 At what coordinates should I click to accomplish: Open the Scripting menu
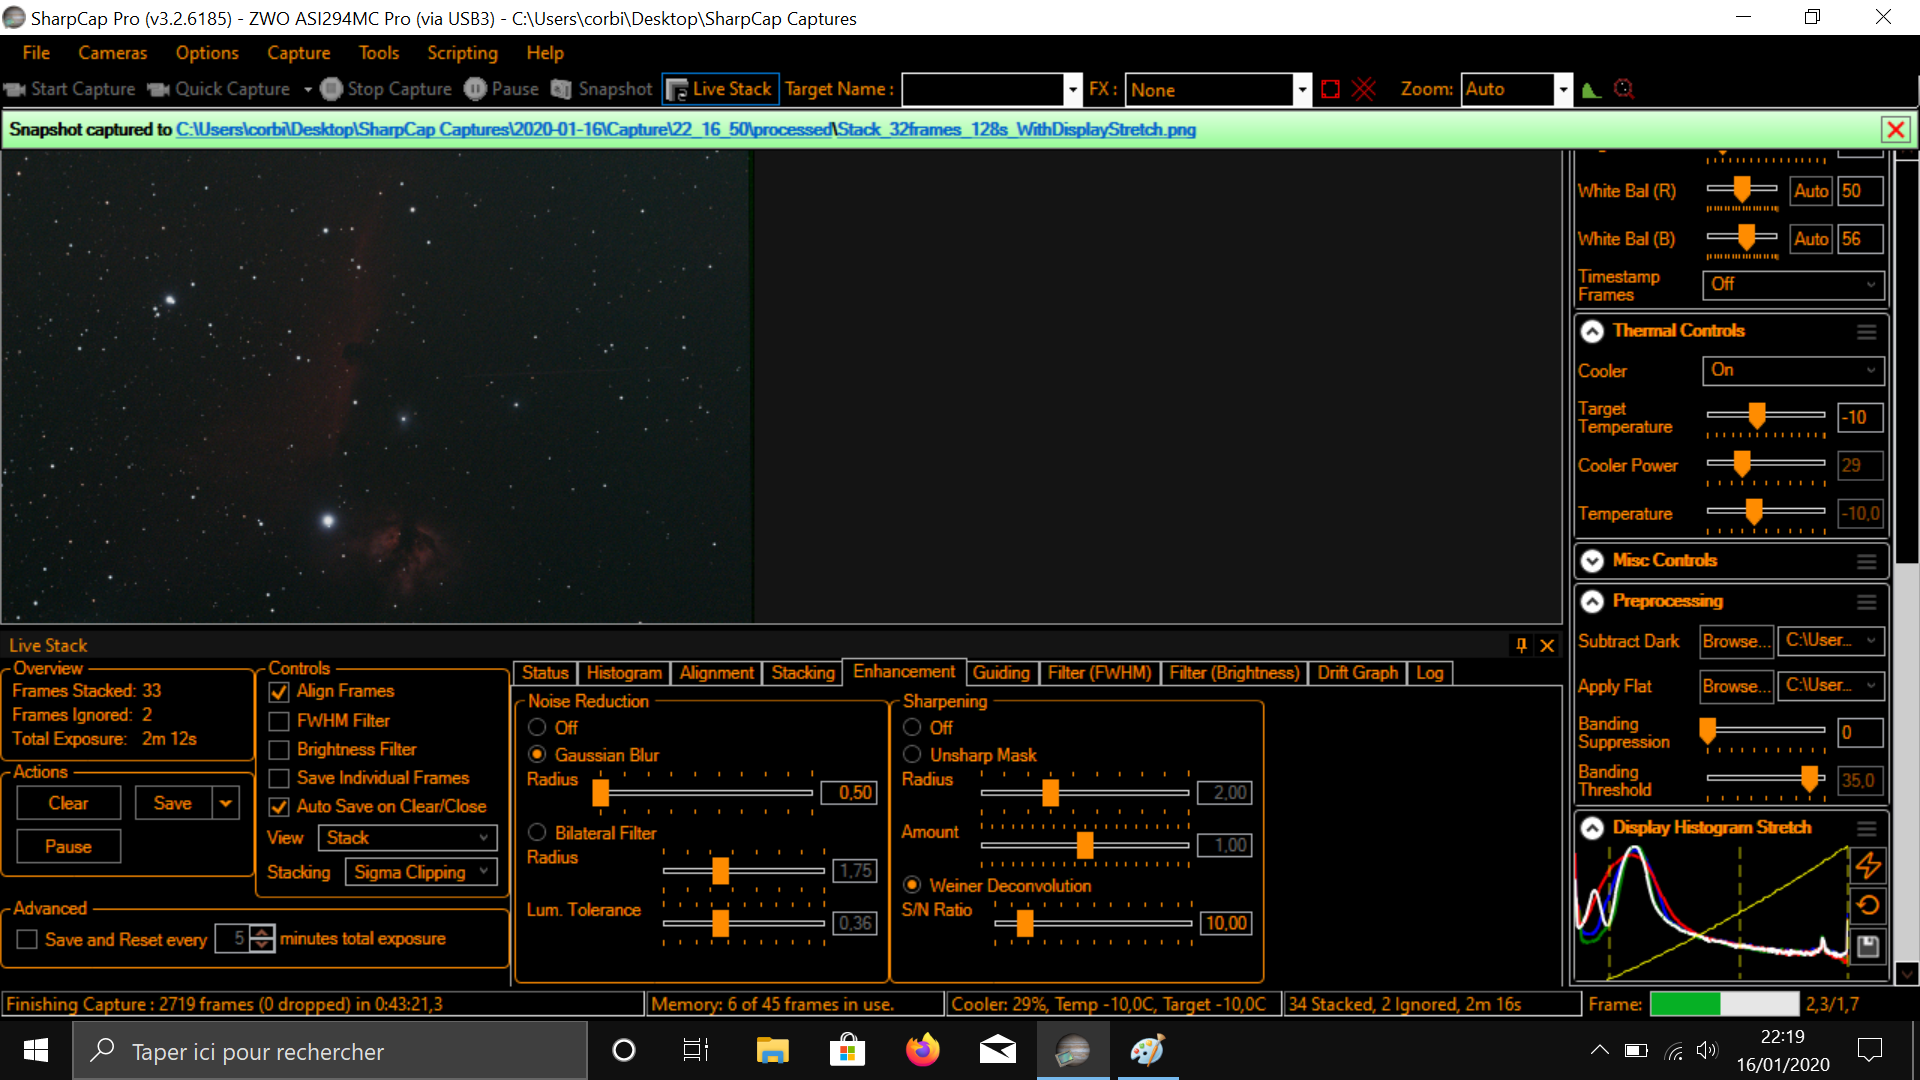coord(462,53)
